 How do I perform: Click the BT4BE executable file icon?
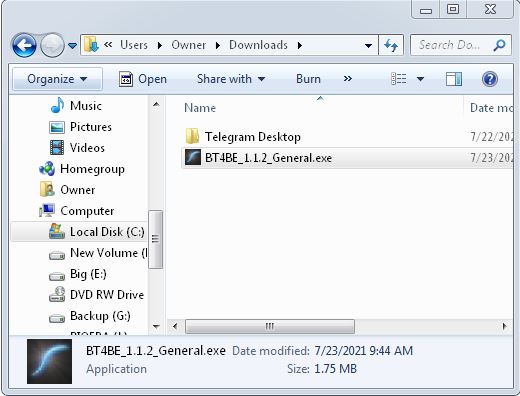click(193, 157)
